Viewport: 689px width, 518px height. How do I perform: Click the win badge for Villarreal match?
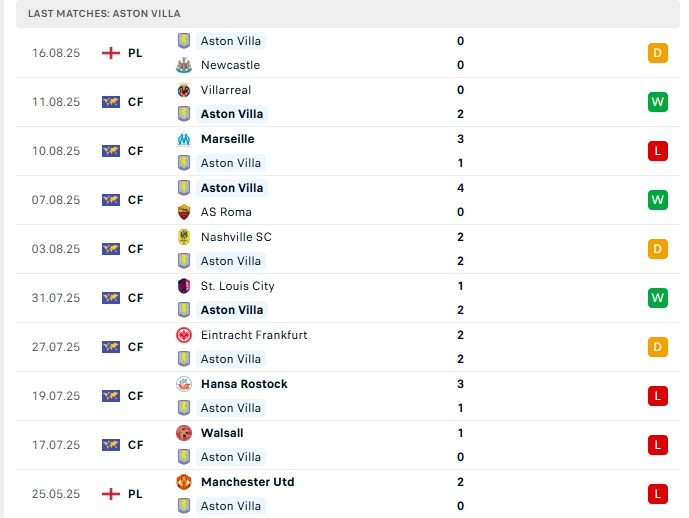pos(657,102)
